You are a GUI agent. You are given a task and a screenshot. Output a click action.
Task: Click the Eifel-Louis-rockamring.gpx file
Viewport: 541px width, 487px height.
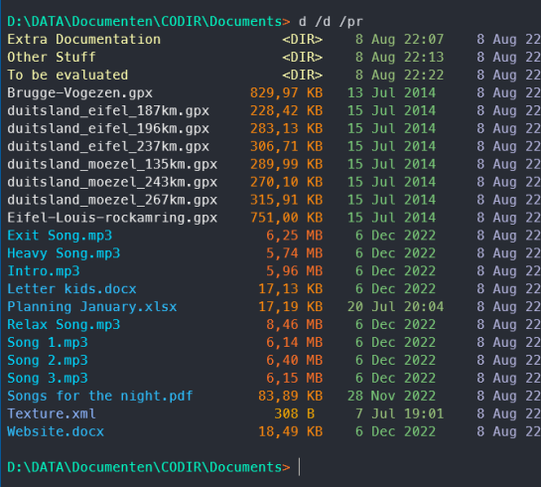tap(112, 218)
